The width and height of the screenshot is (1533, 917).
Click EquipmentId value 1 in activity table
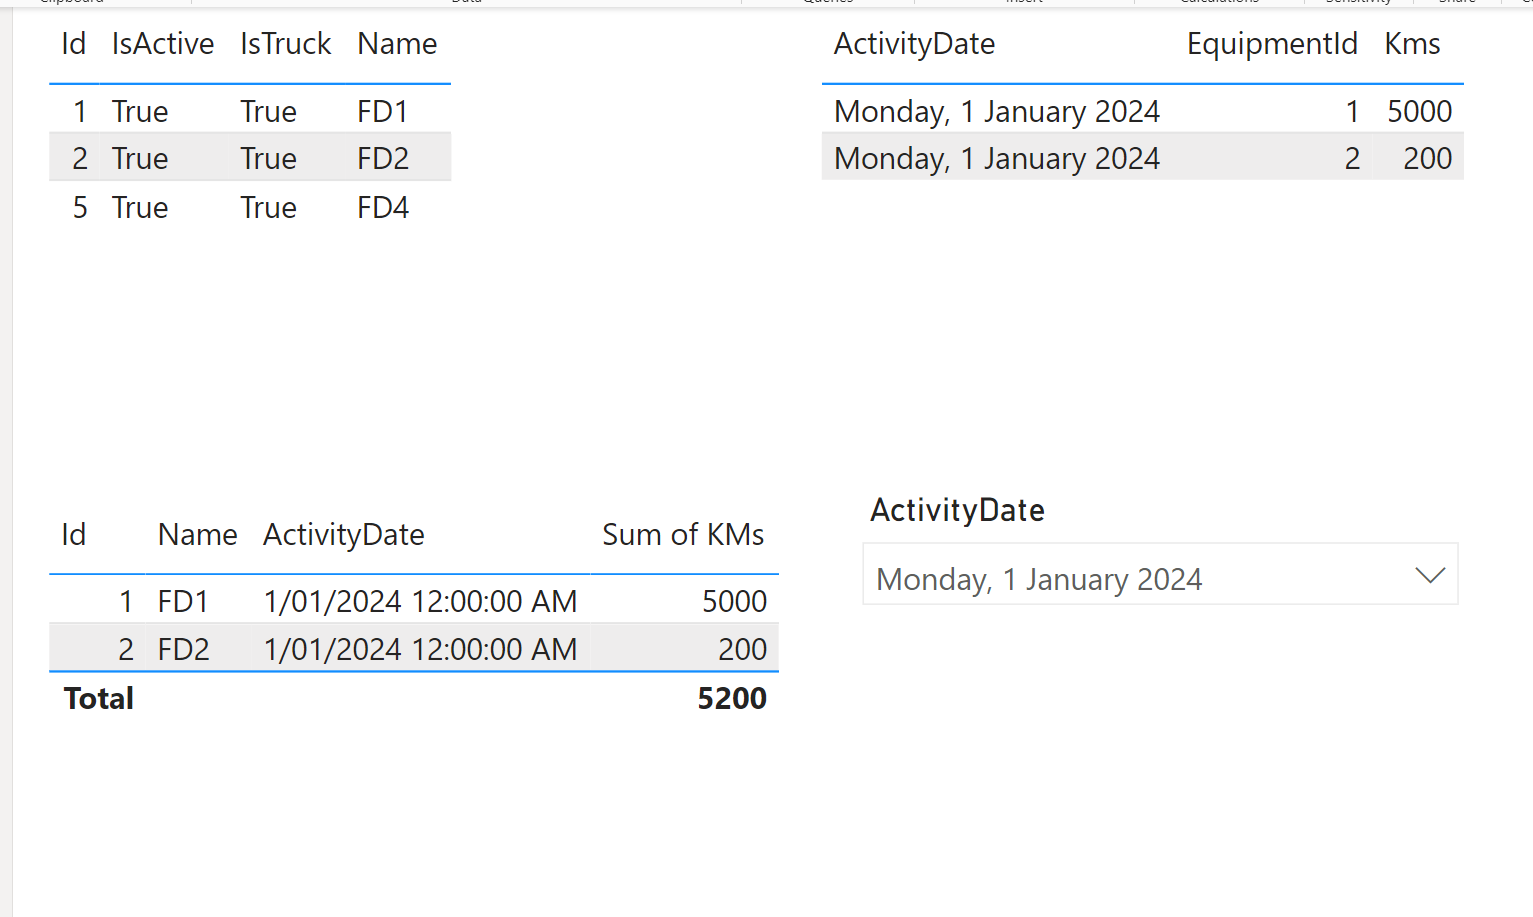(x=1352, y=112)
